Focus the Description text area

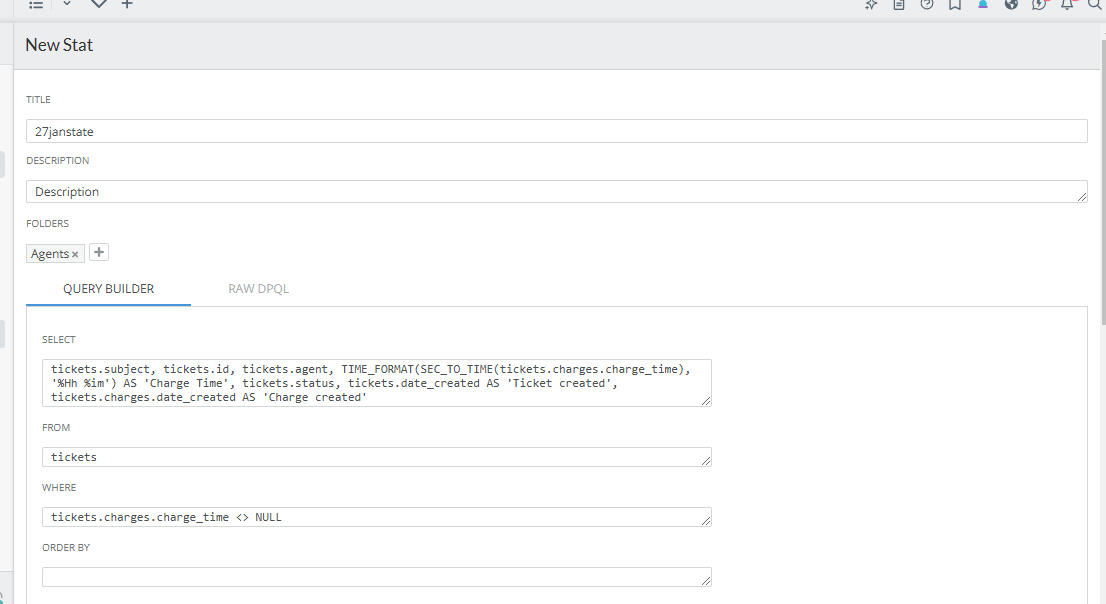556,191
